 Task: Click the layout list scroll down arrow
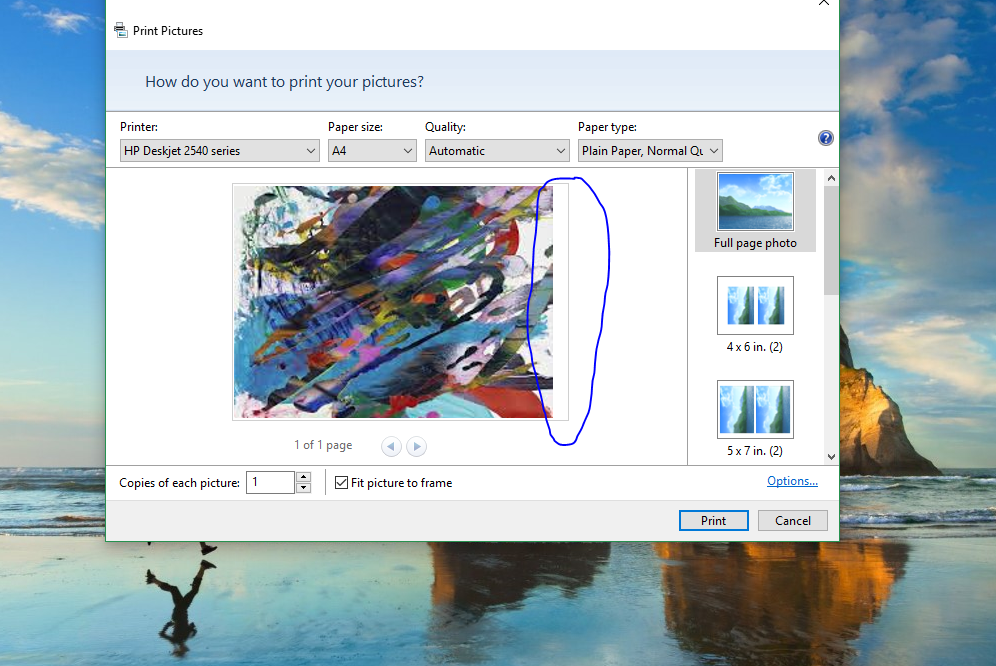[x=831, y=457]
